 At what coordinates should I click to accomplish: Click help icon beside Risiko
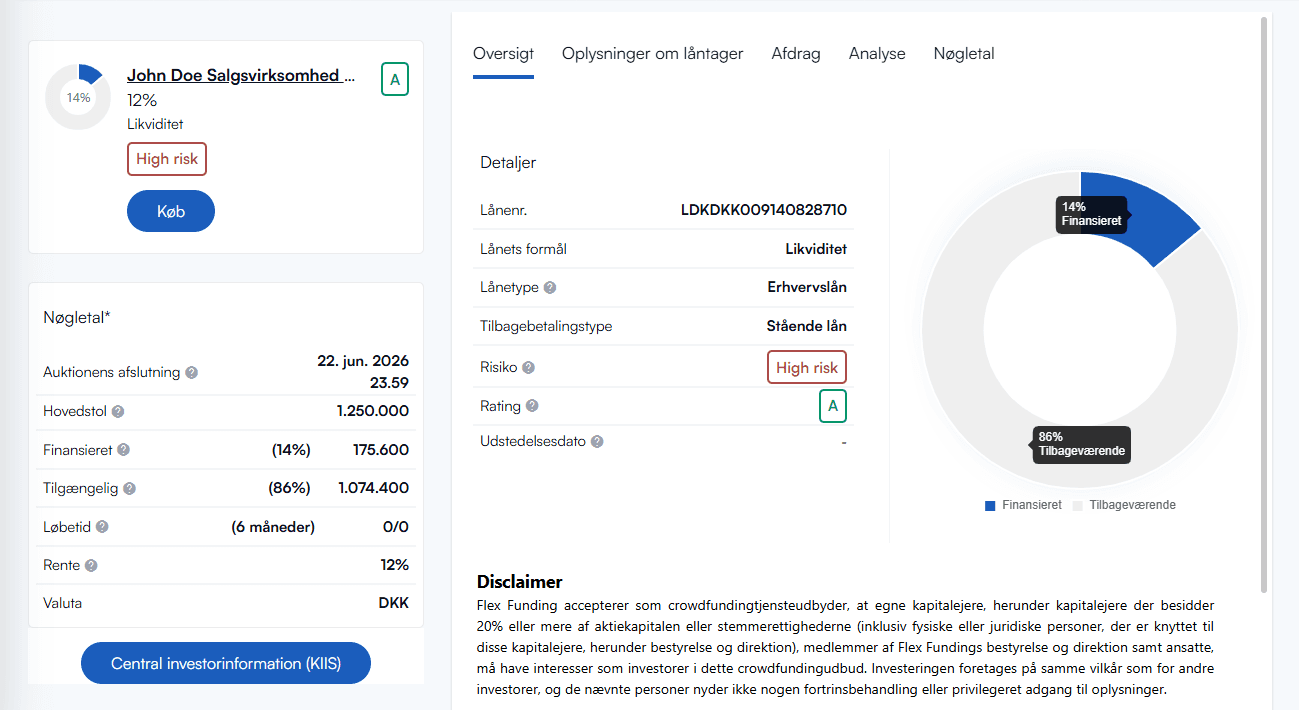[528, 367]
